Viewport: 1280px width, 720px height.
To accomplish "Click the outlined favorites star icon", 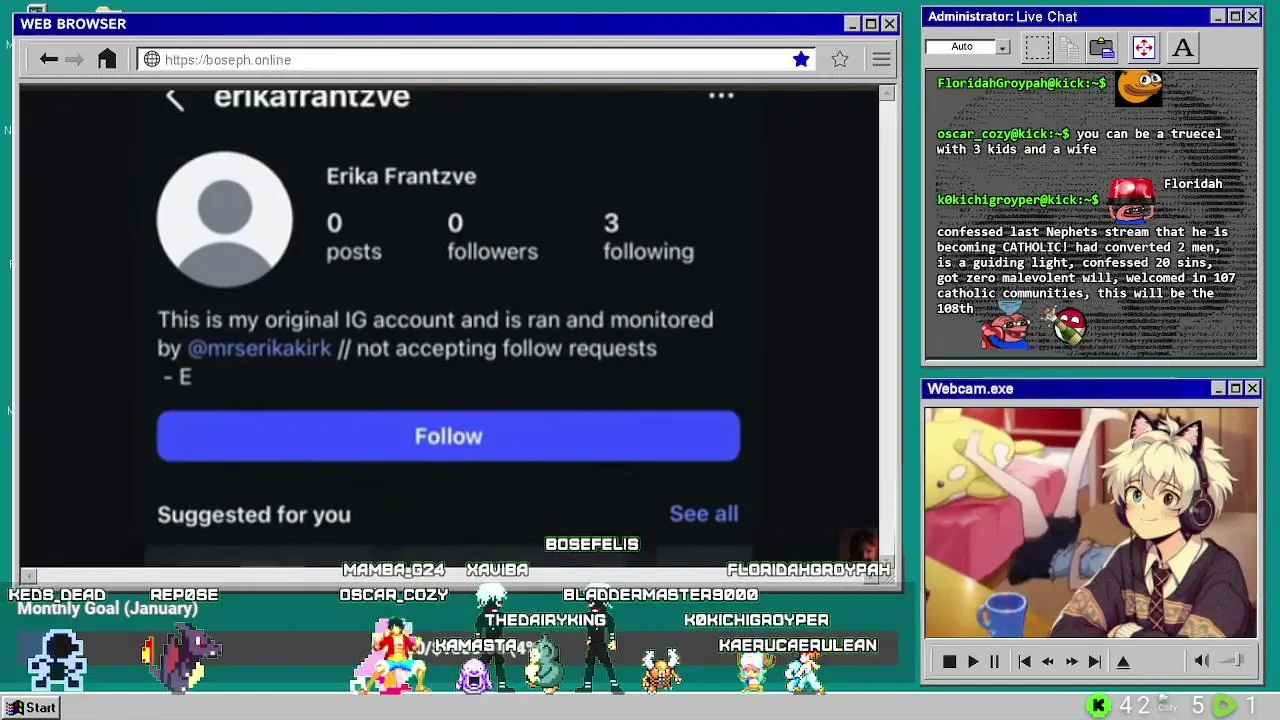I will tap(840, 59).
